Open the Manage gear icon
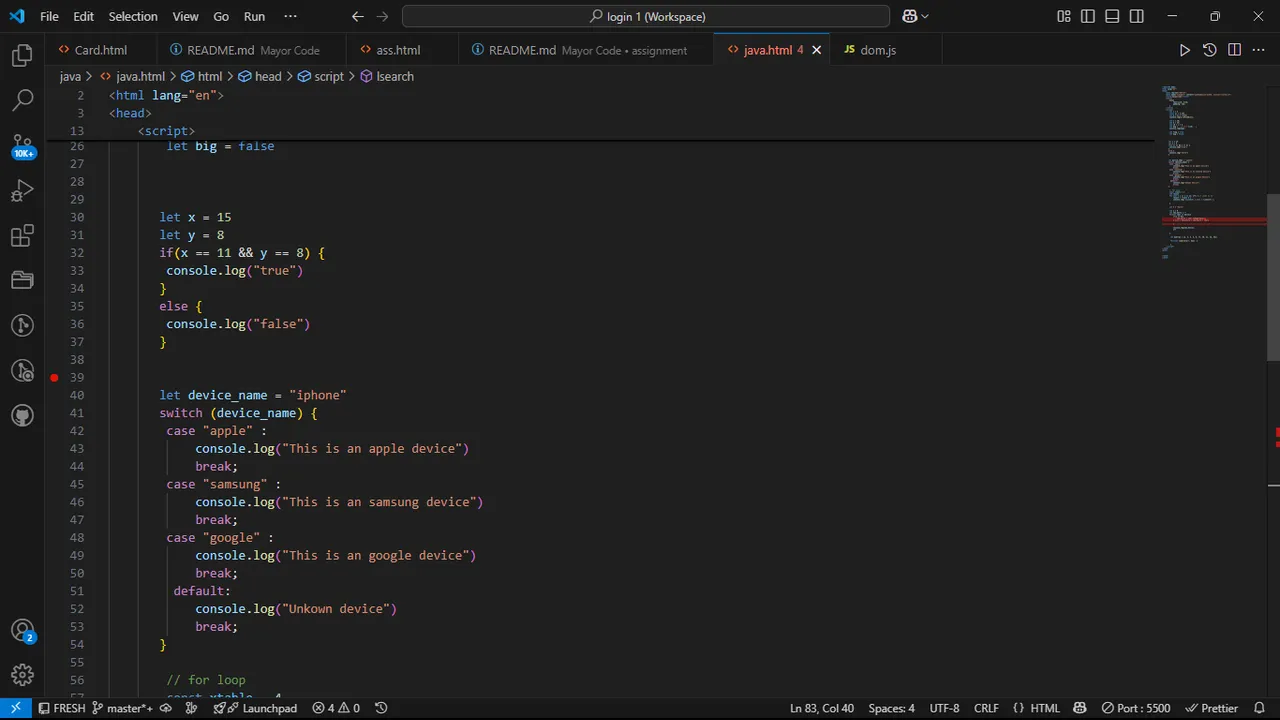Viewport: 1280px width, 720px height. tap(22, 675)
